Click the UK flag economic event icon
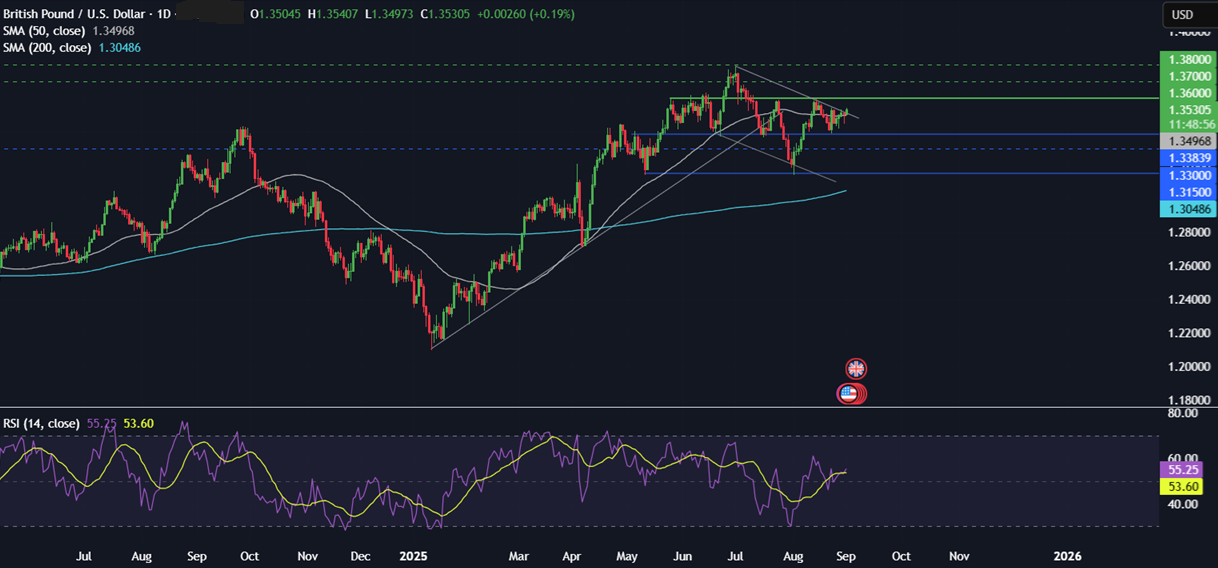The image size is (1218, 568). coord(856,368)
